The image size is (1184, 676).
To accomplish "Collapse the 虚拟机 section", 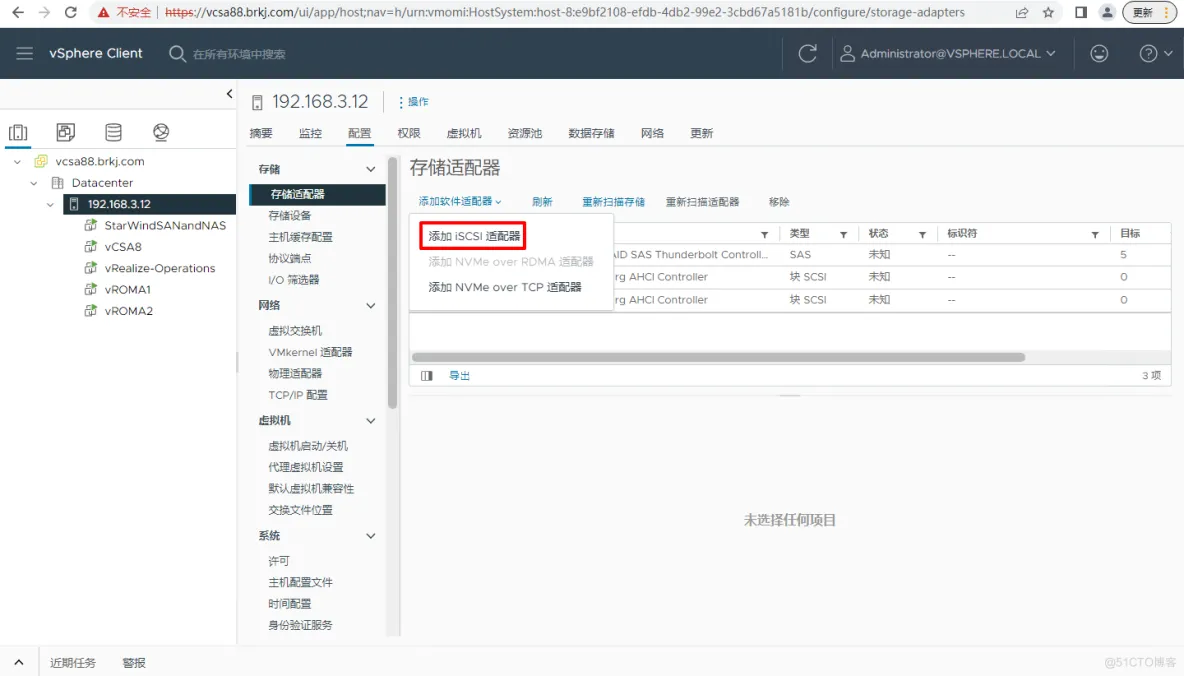I will [371, 421].
